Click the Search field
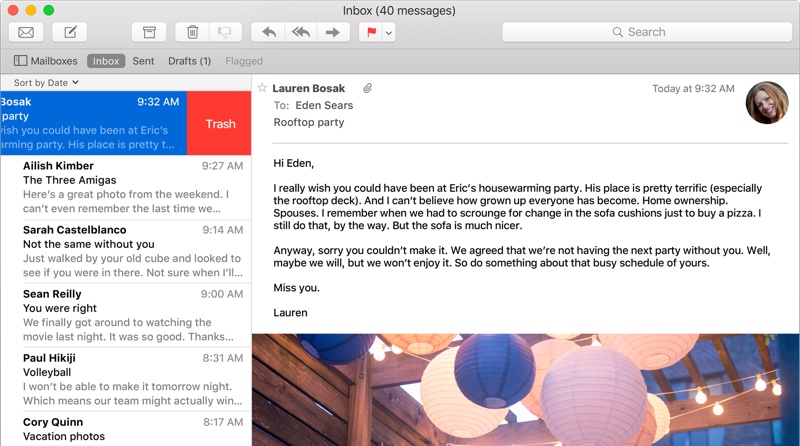 click(647, 32)
